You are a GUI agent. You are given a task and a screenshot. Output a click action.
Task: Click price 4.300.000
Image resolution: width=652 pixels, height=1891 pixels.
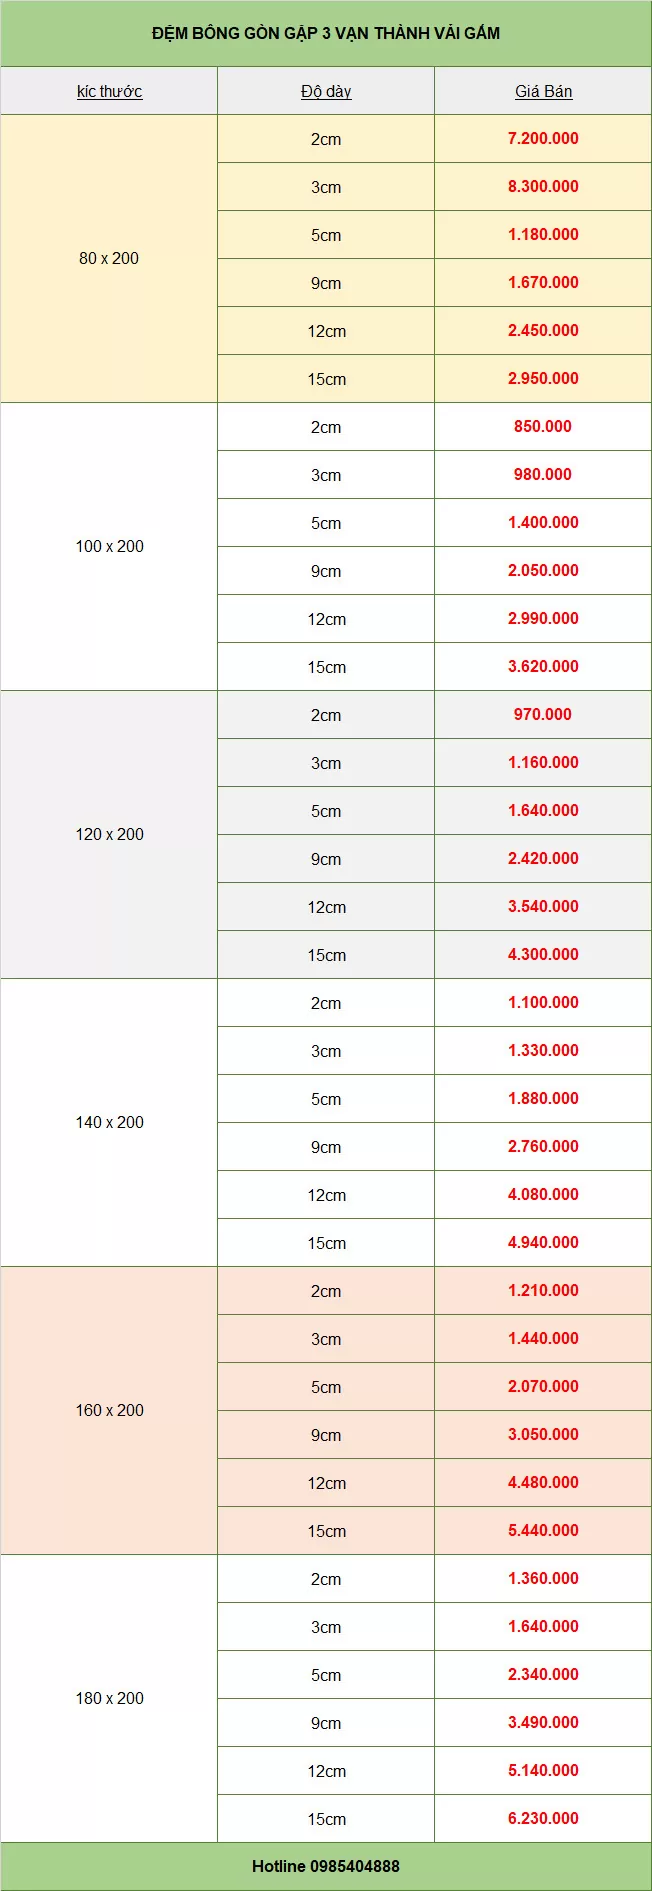click(543, 954)
